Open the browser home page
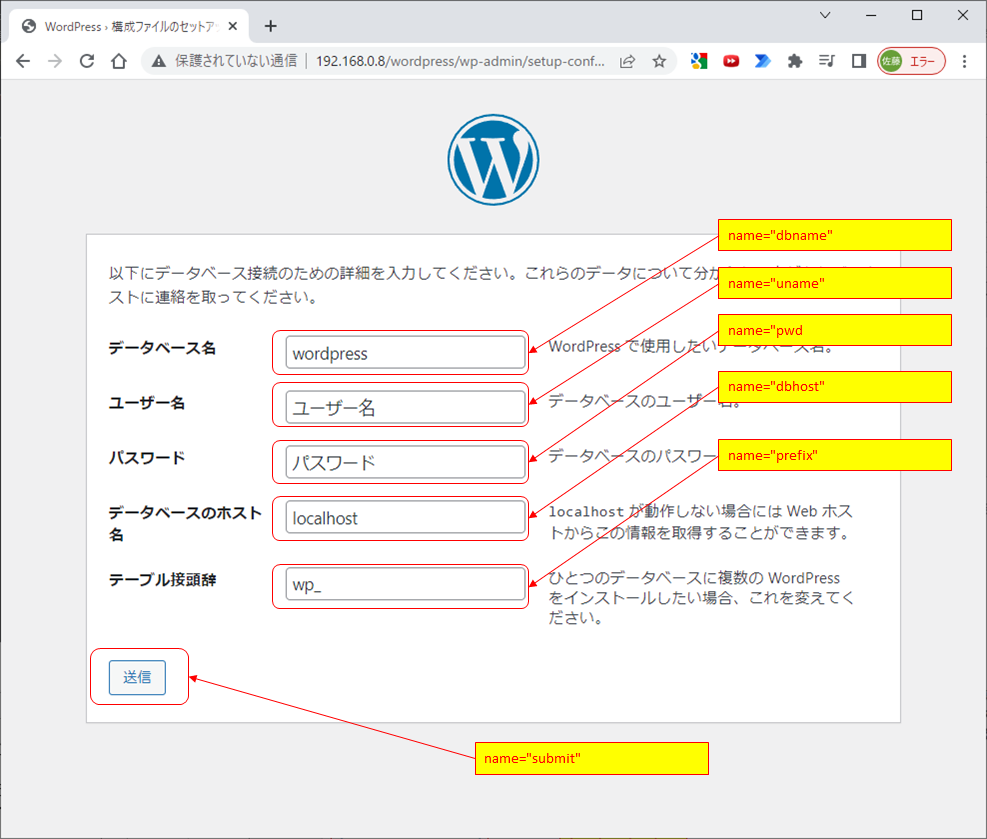987x839 pixels. [119, 61]
